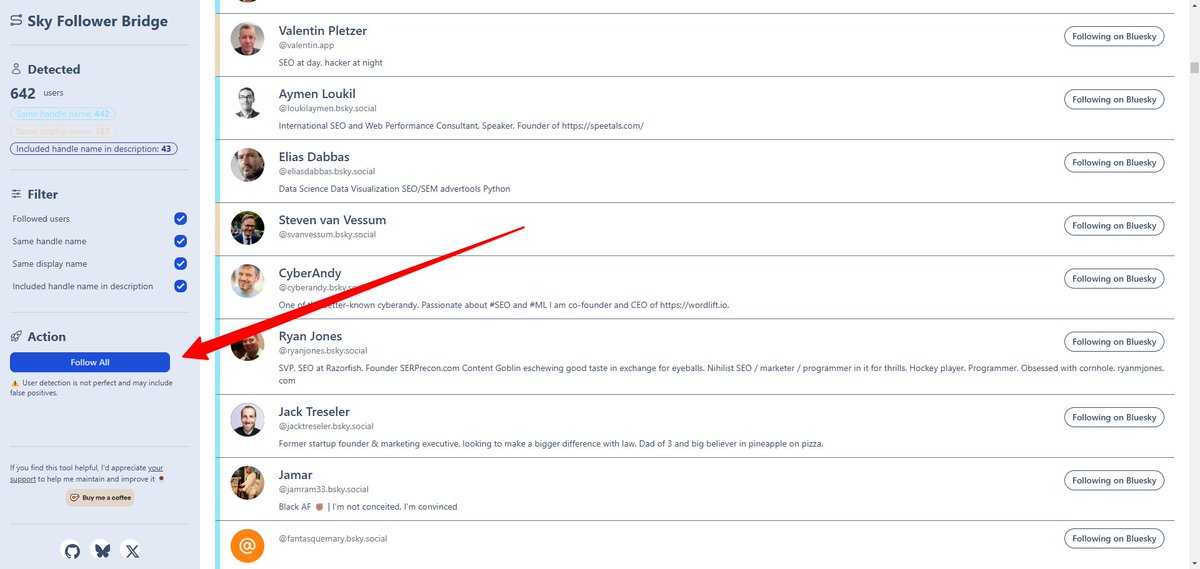
Task: Select the 'Same handle name: 442' badge
Action: pyautogui.click(x=63, y=114)
